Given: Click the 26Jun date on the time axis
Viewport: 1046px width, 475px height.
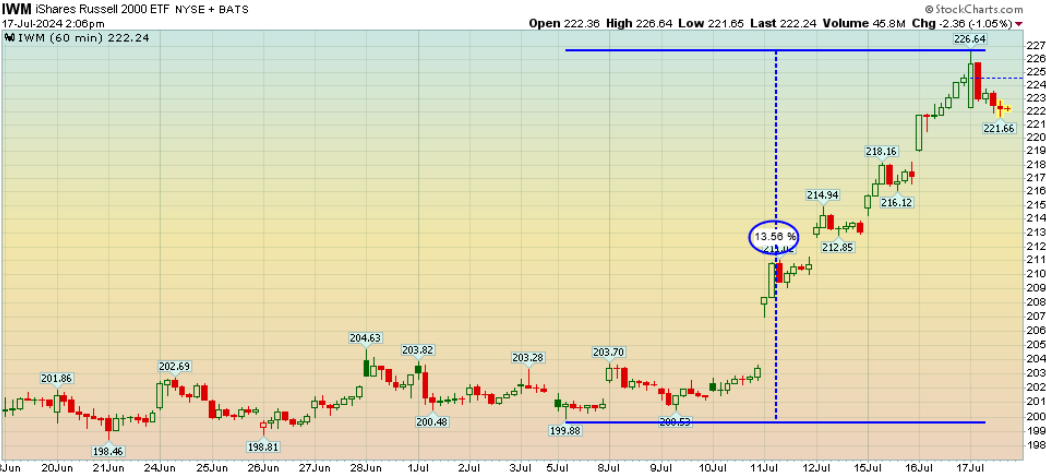Looking at the screenshot, I should (x=264, y=467).
